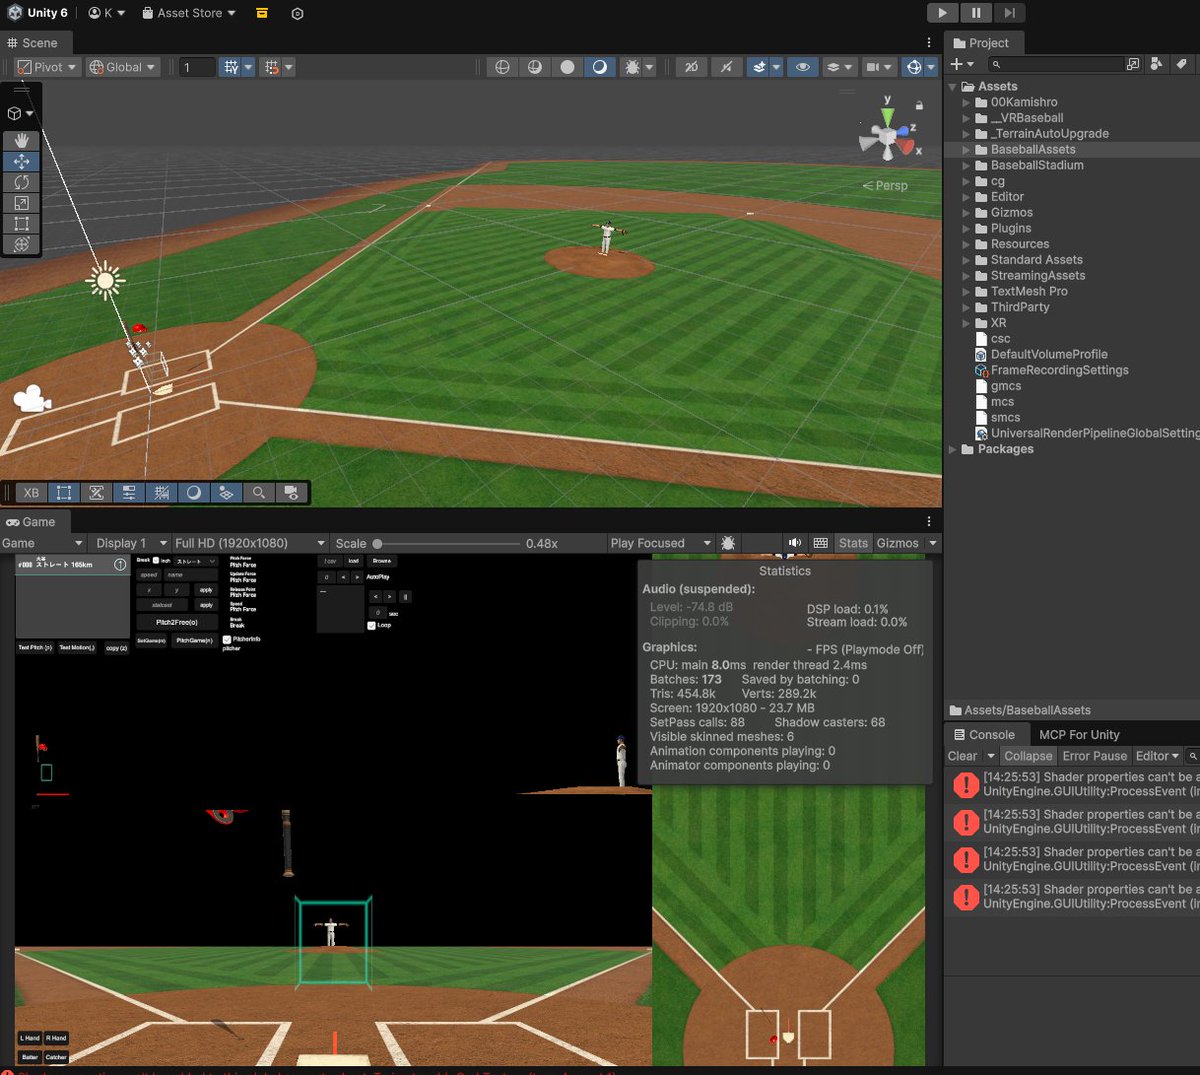
Task: Mute game audio speaker icon
Action: click(x=794, y=543)
